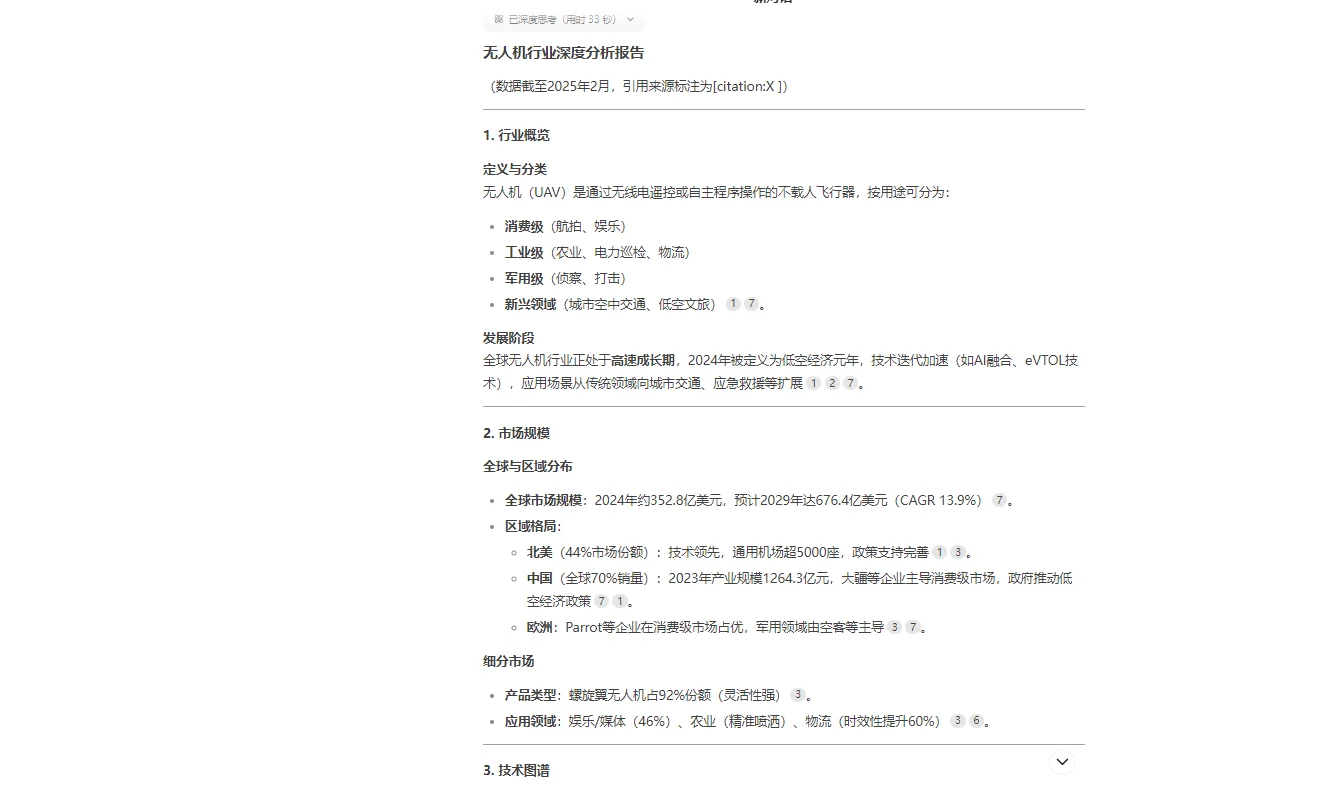The width and height of the screenshot is (1331, 790).
Task: Open citation 6 on the 应用领域 line
Action: (x=975, y=721)
